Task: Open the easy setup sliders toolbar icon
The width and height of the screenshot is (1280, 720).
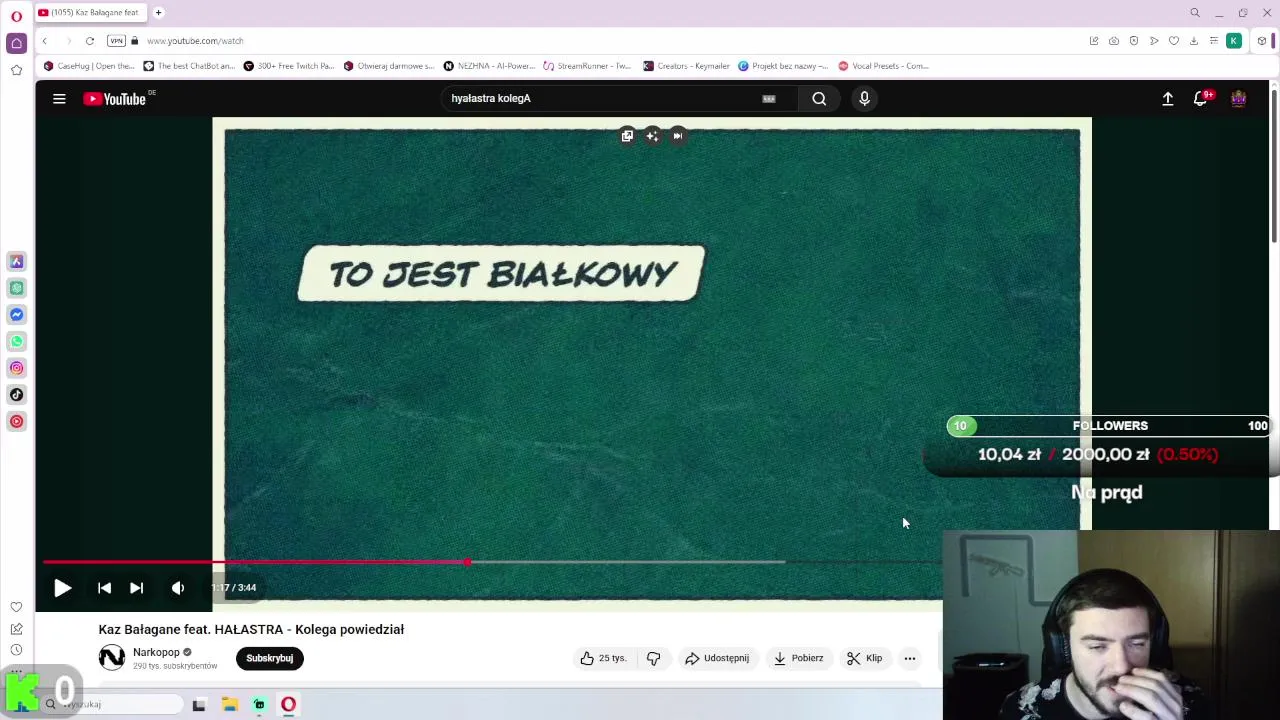Action: coord(1214,41)
